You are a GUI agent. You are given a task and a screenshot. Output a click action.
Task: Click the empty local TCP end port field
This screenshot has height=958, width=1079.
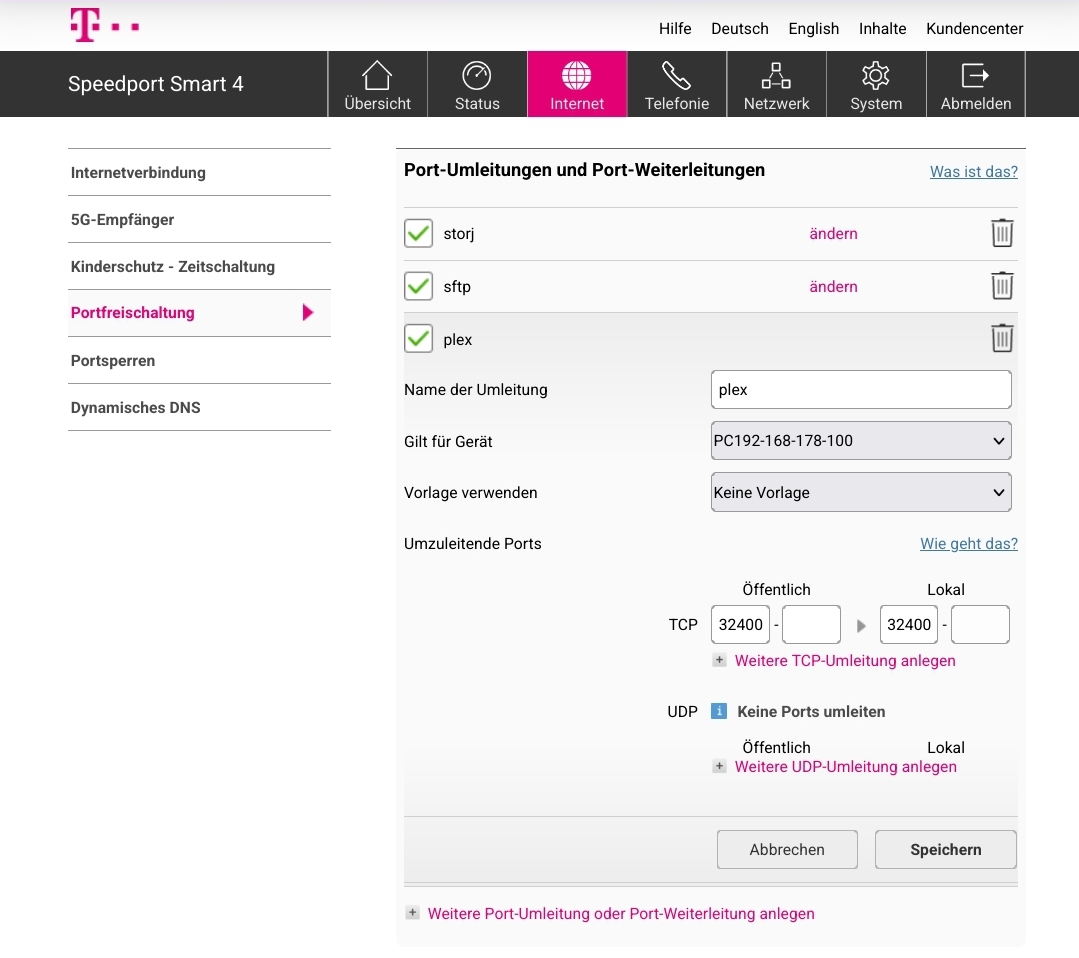pyautogui.click(x=980, y=624)
